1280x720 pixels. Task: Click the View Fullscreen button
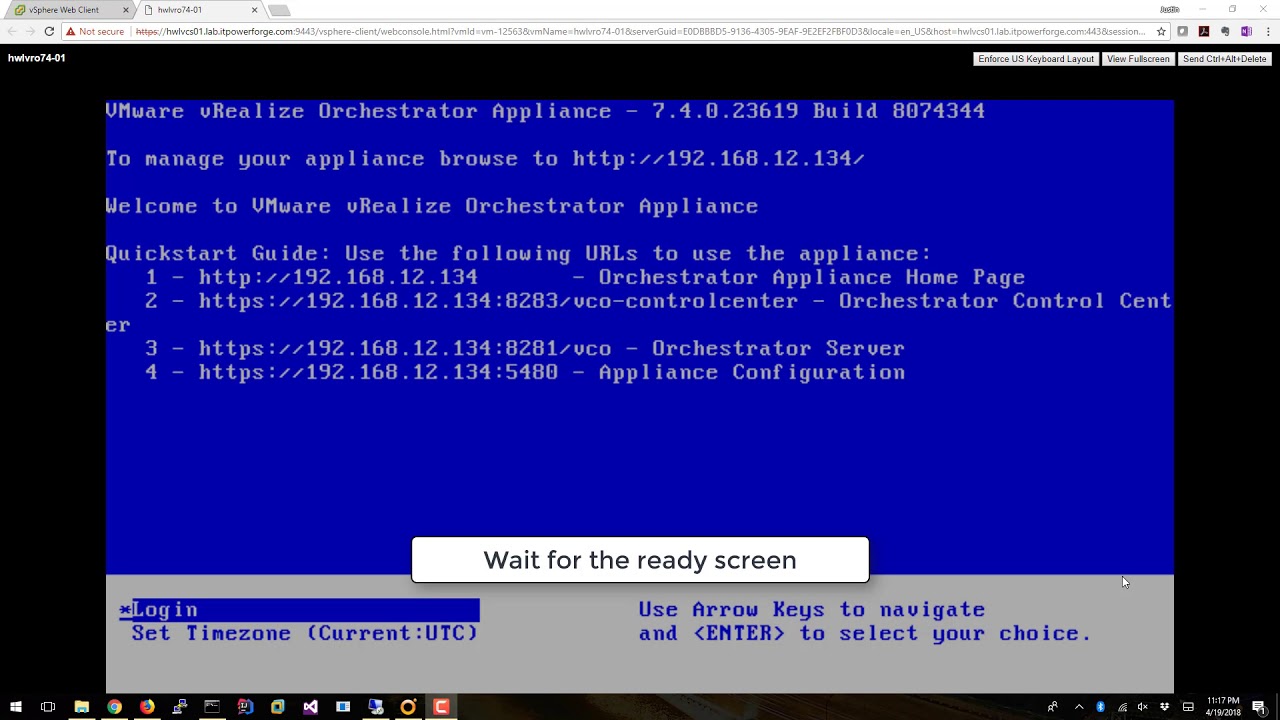coord(1138,59)
